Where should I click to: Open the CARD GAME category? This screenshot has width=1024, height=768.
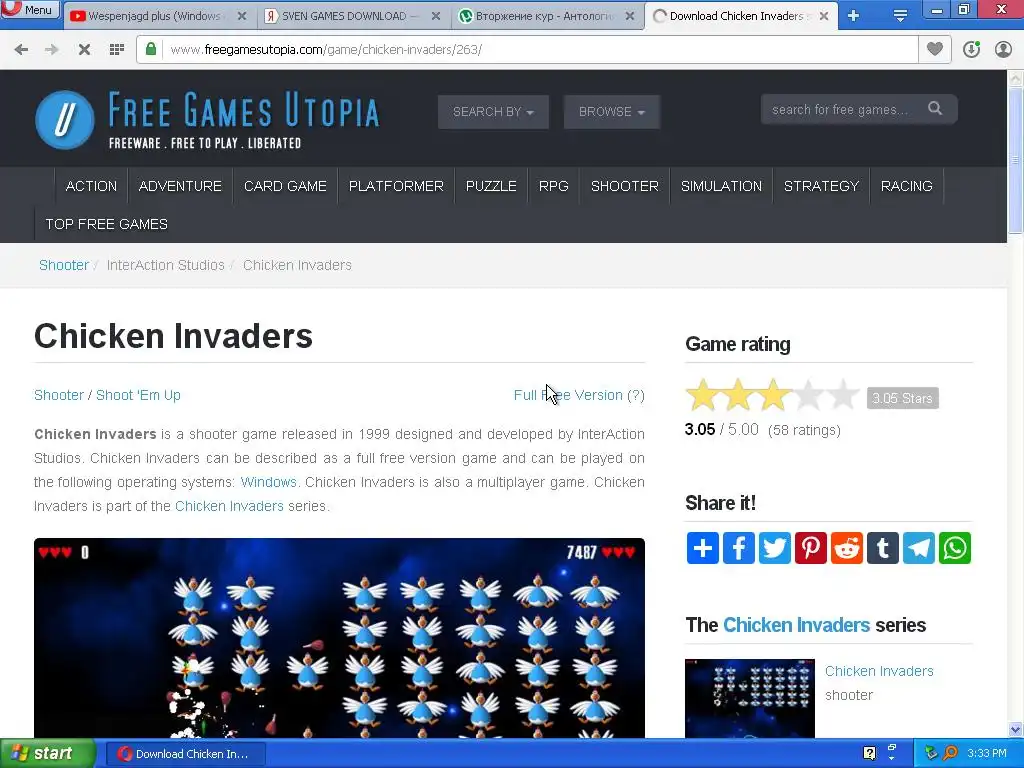(285, 186)
